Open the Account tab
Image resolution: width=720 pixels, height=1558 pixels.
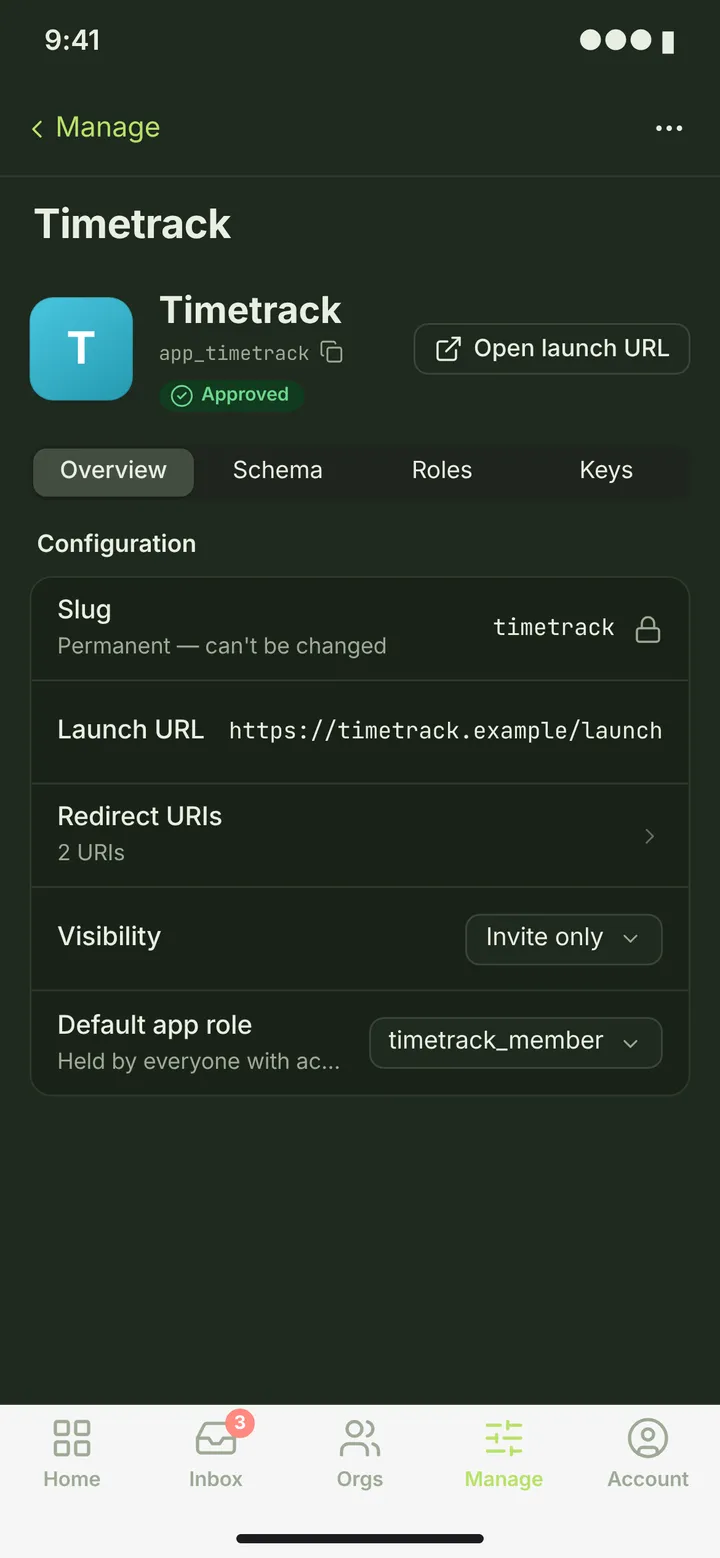[648, 1453]
